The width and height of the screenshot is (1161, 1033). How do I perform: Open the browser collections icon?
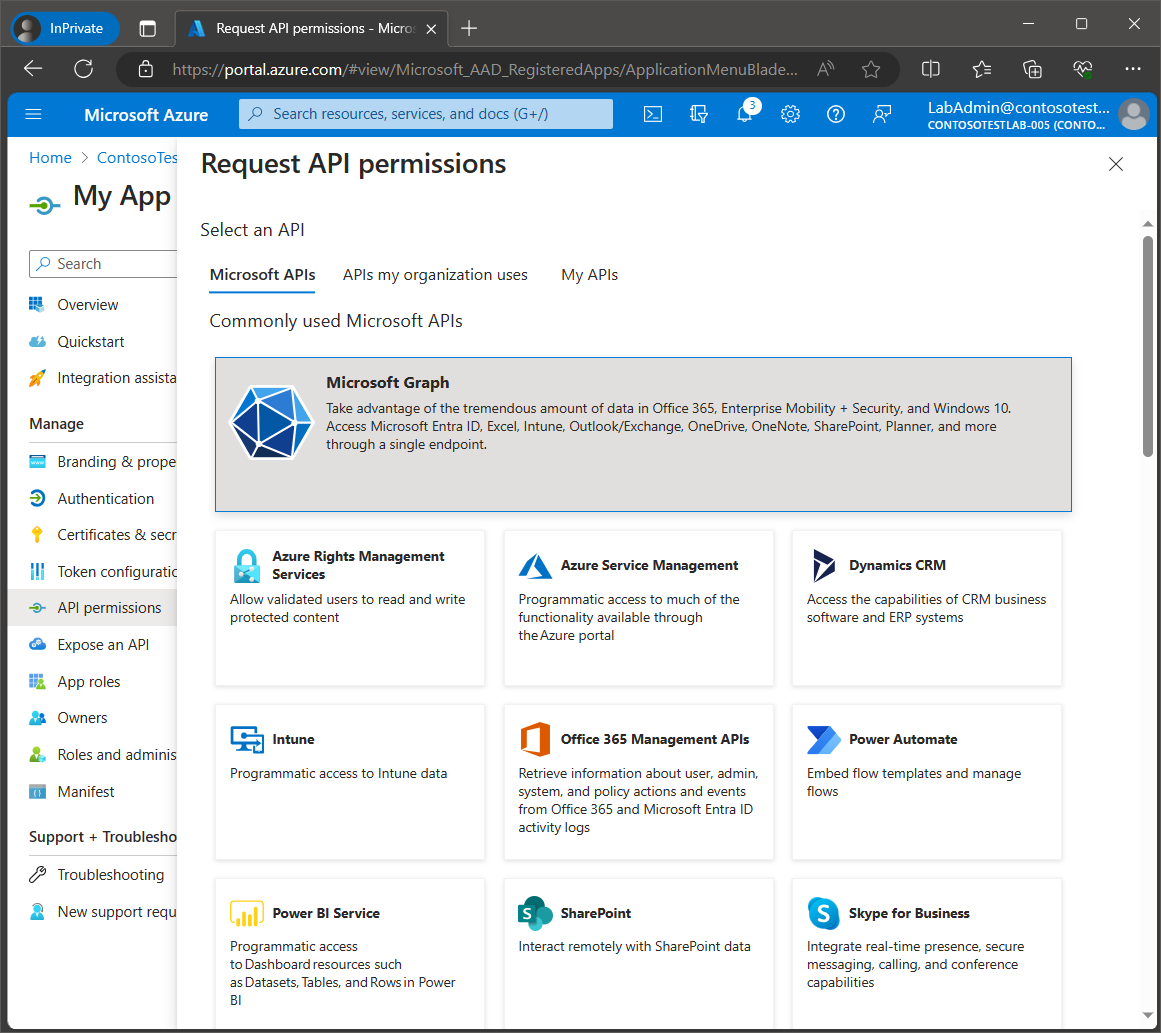pos(1032,70)
